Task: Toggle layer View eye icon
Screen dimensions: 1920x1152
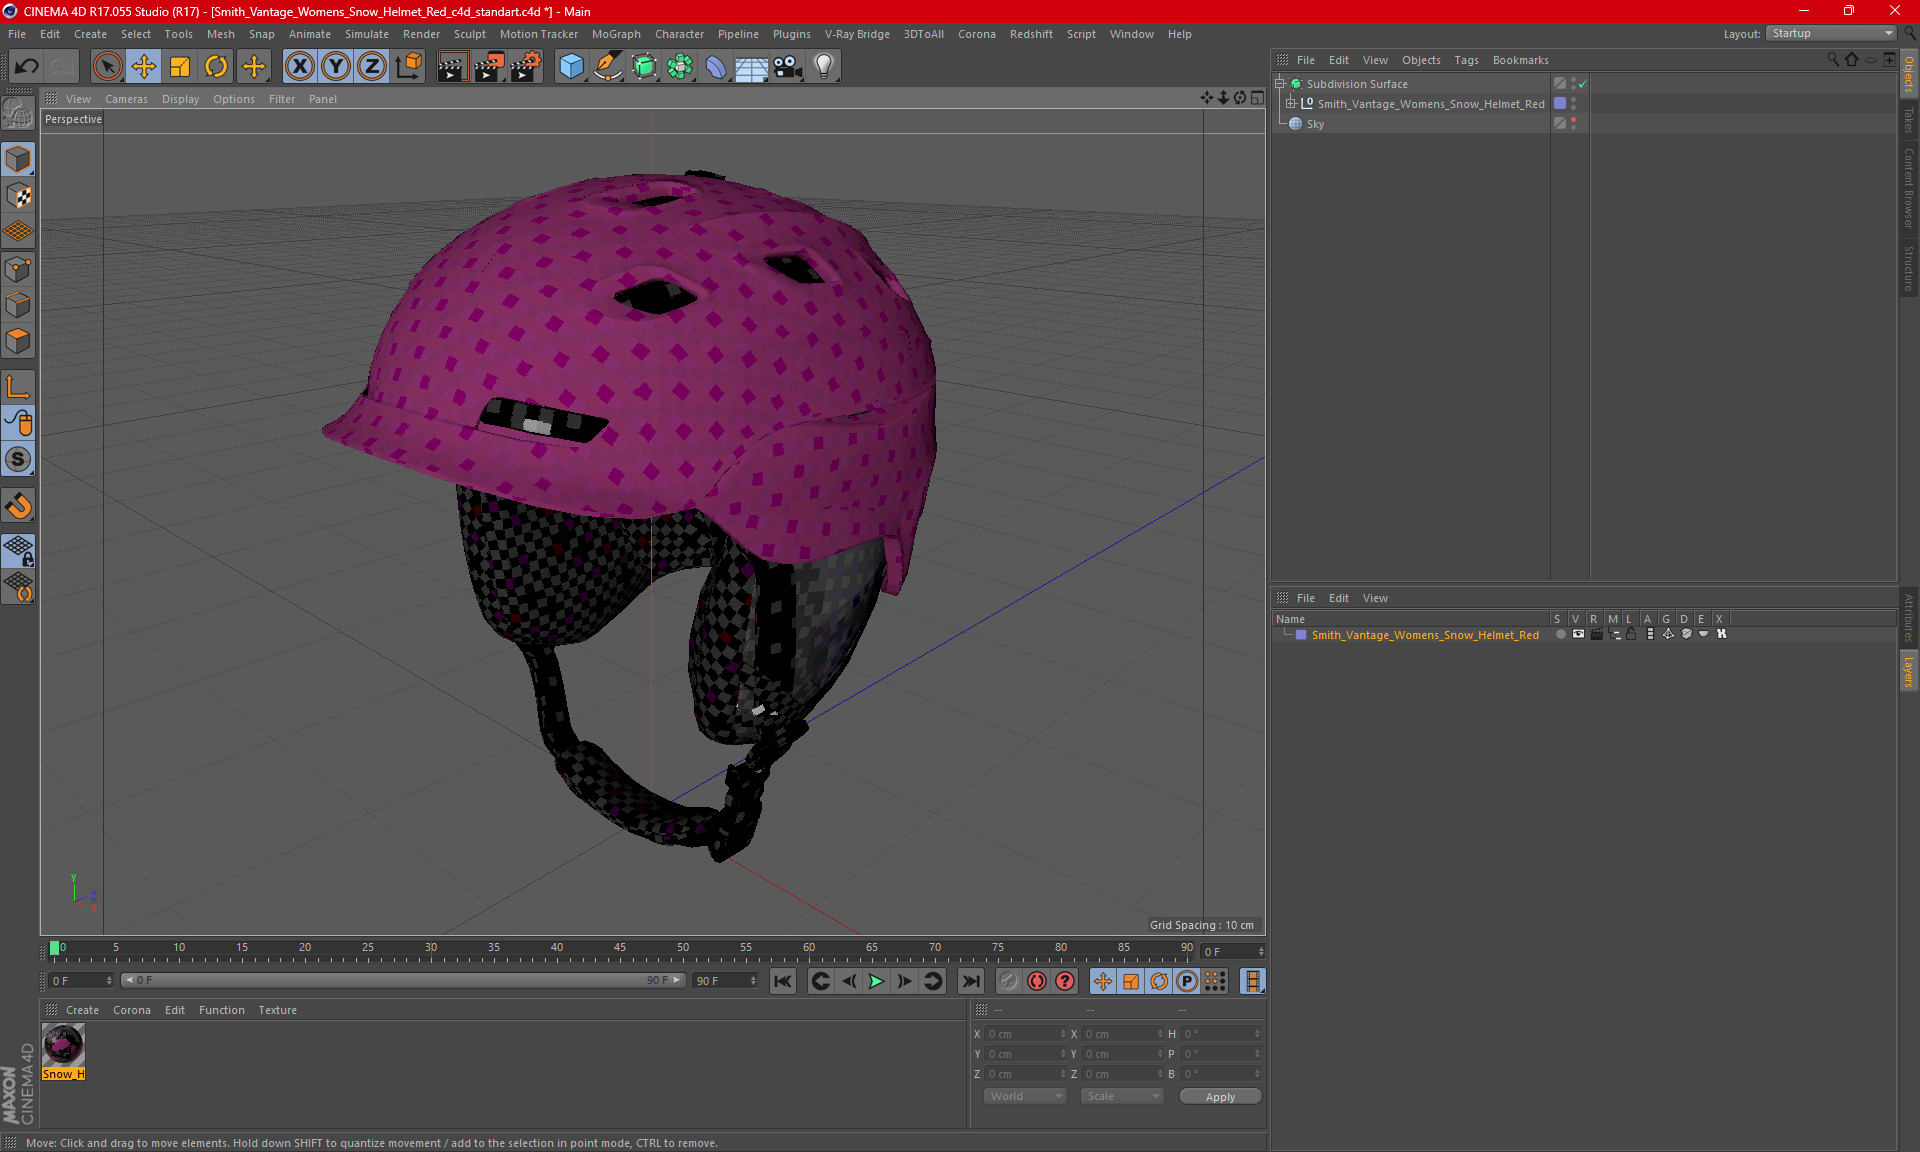Action: (x=1578, y=634)
